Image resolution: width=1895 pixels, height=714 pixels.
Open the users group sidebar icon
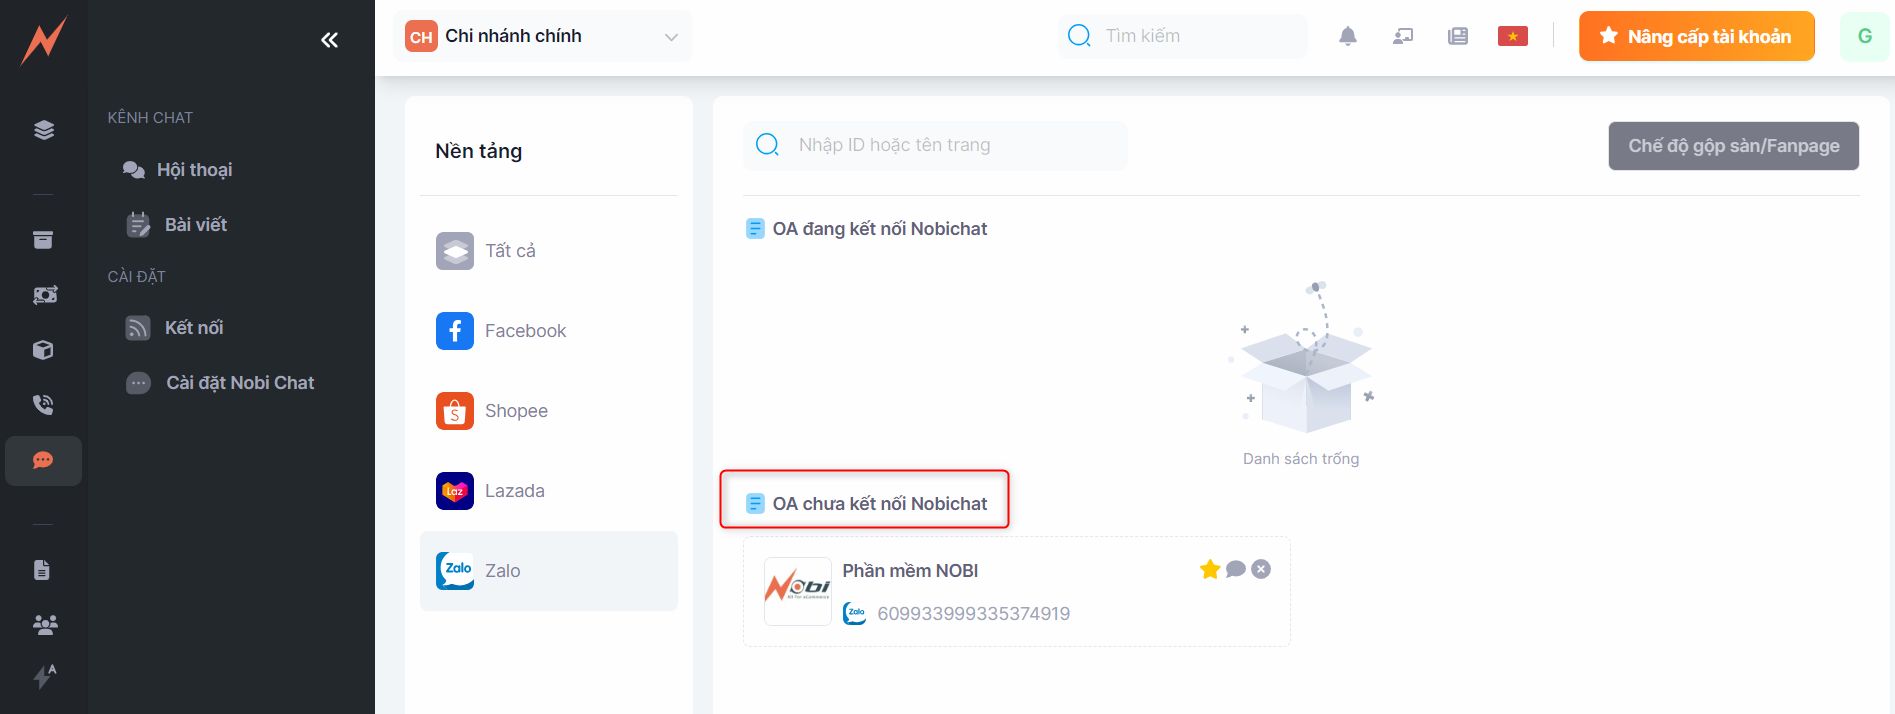[45, 625]
